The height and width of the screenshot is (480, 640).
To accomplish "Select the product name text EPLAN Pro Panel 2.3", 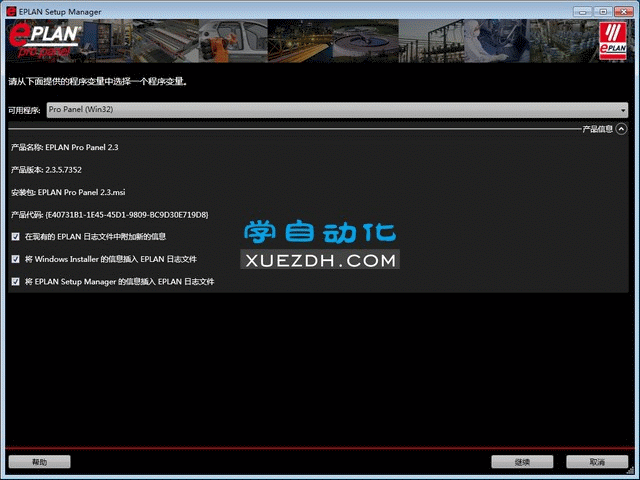I will pos(82,147).
